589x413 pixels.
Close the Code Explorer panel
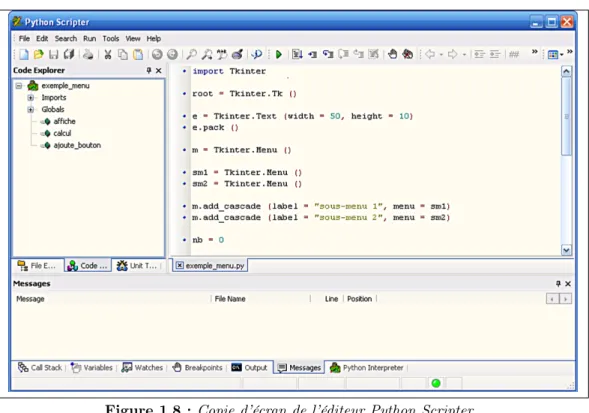tap(159, 70)
